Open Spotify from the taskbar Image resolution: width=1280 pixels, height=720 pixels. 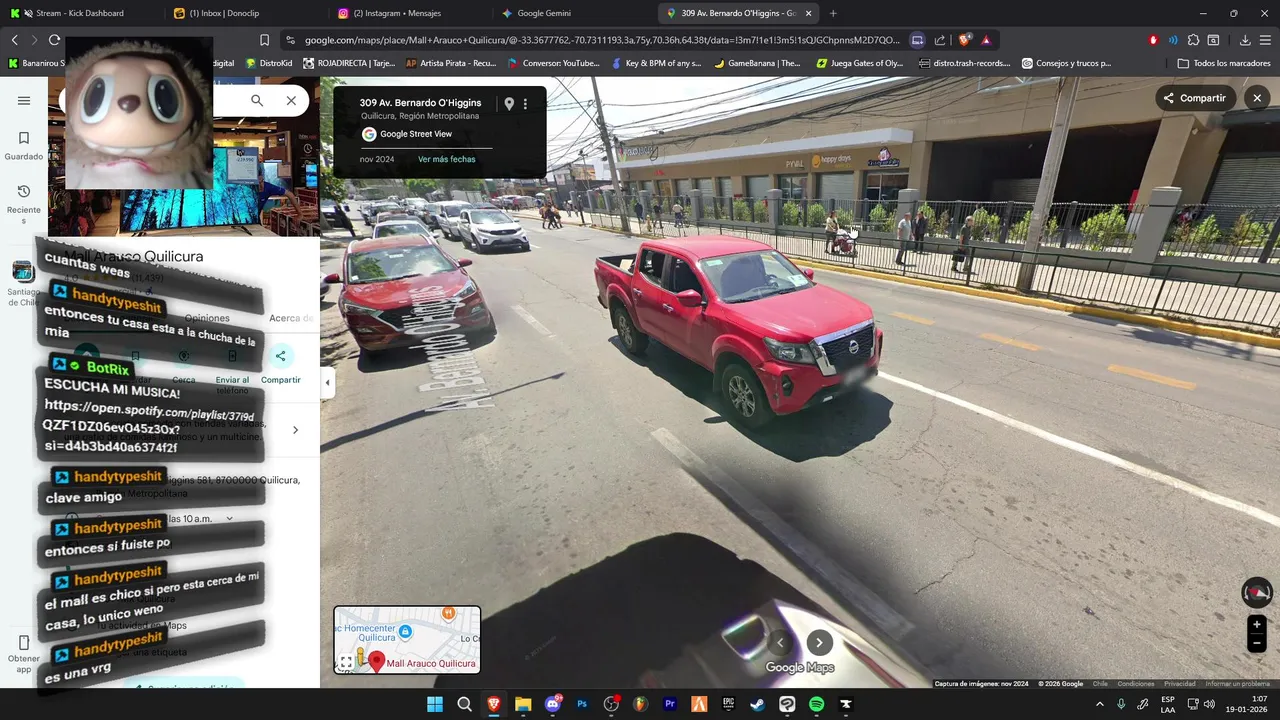[816, 704]
